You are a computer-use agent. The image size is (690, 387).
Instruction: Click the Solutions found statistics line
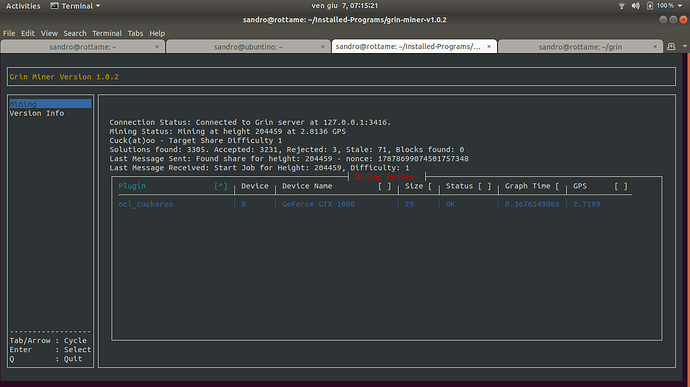pyautogui.click(x=286, y=149)
